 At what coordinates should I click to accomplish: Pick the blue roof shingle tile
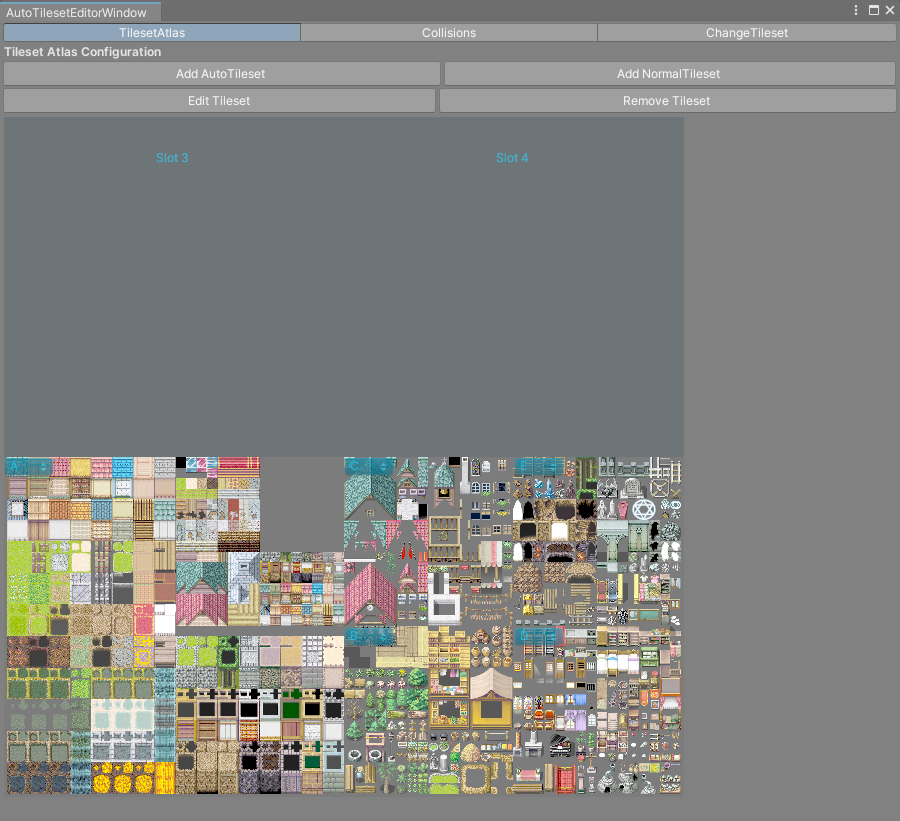coord(122,467)
